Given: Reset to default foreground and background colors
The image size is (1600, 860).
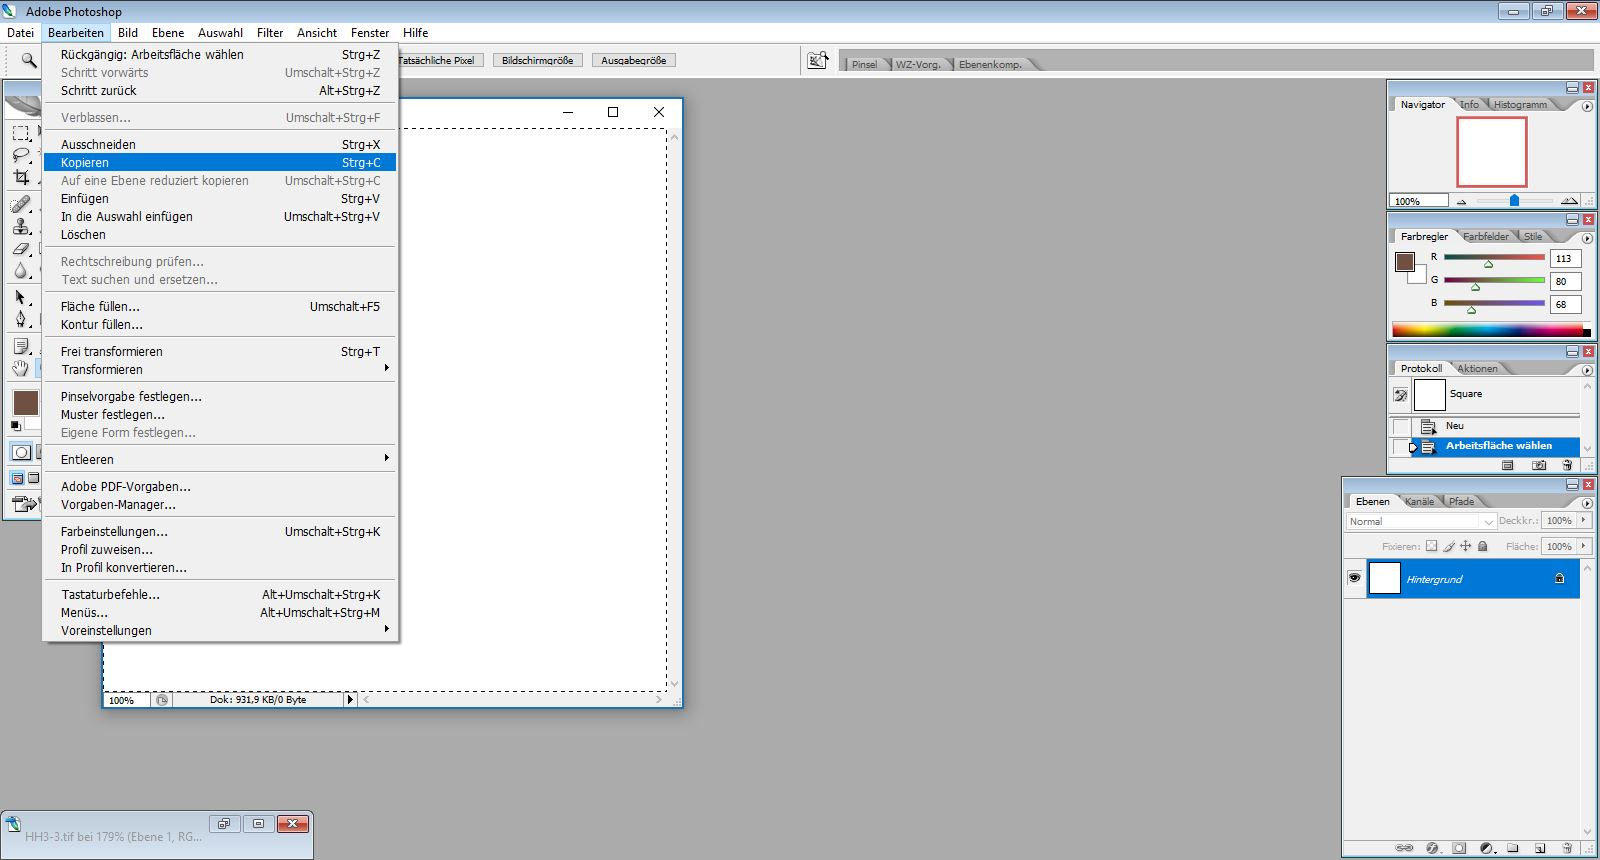Looking at the screenshot, I should click(15, 426).
